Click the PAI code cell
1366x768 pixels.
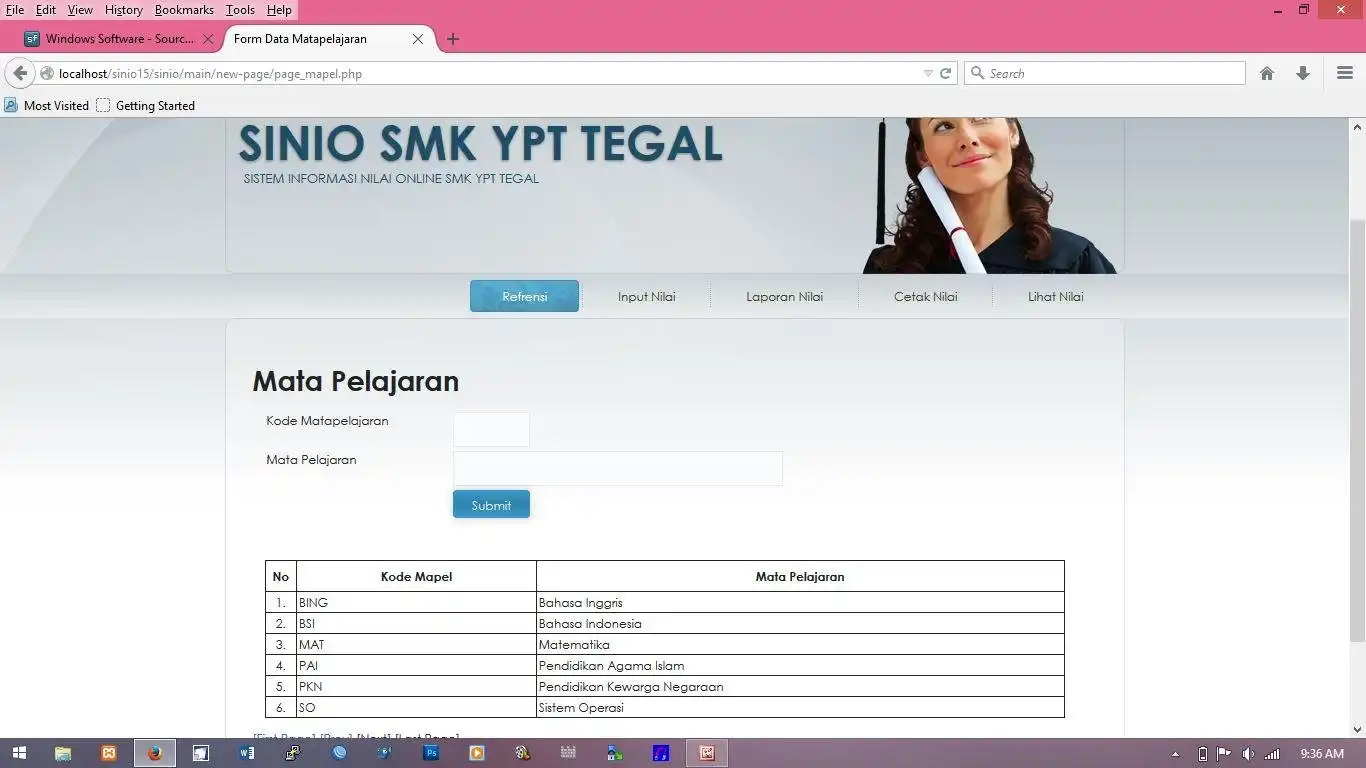[x=416, y=665]
